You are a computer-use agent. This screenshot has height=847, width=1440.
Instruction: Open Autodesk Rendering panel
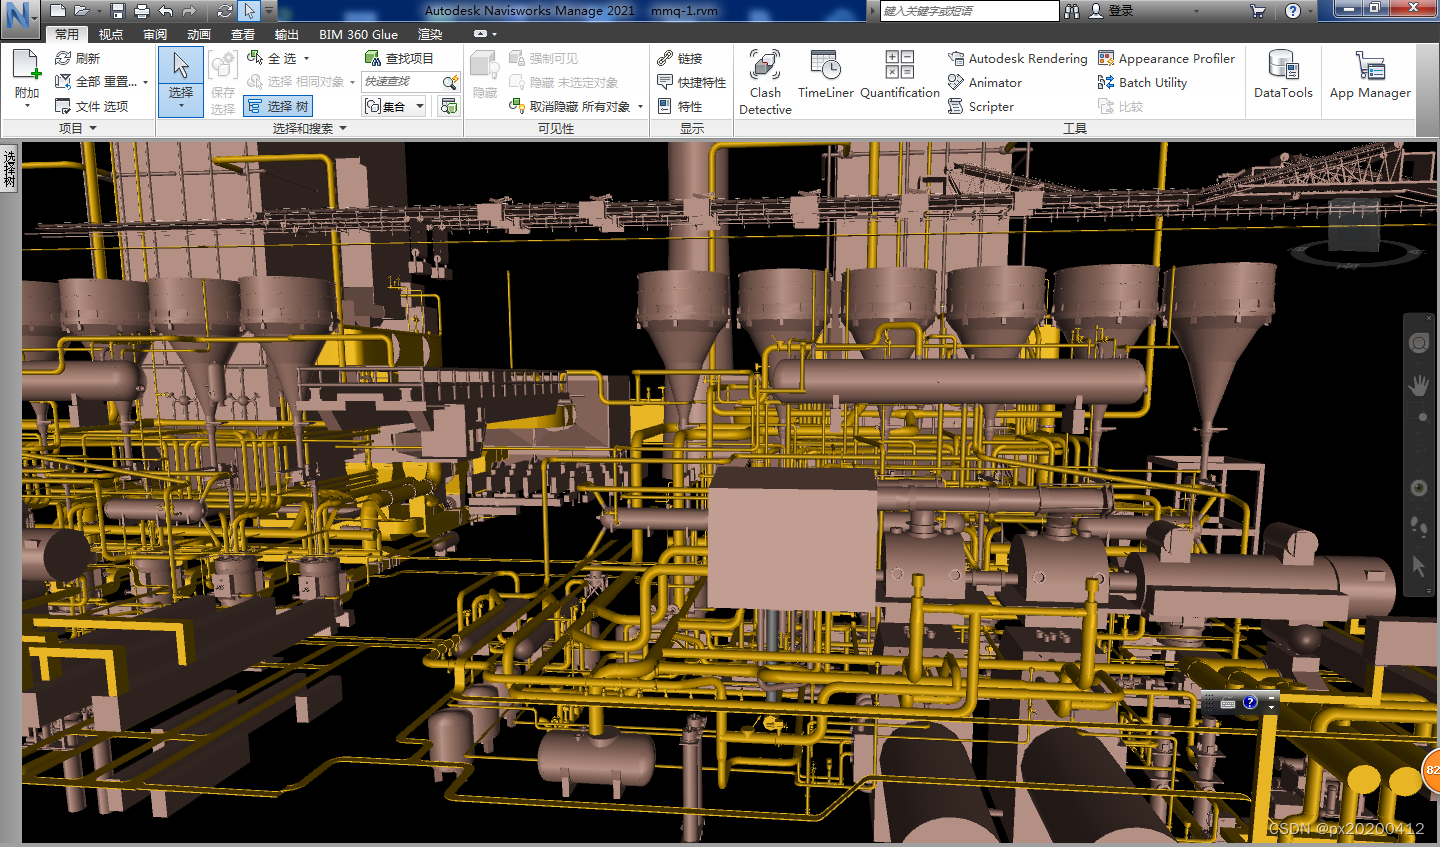pos(1017,59)
